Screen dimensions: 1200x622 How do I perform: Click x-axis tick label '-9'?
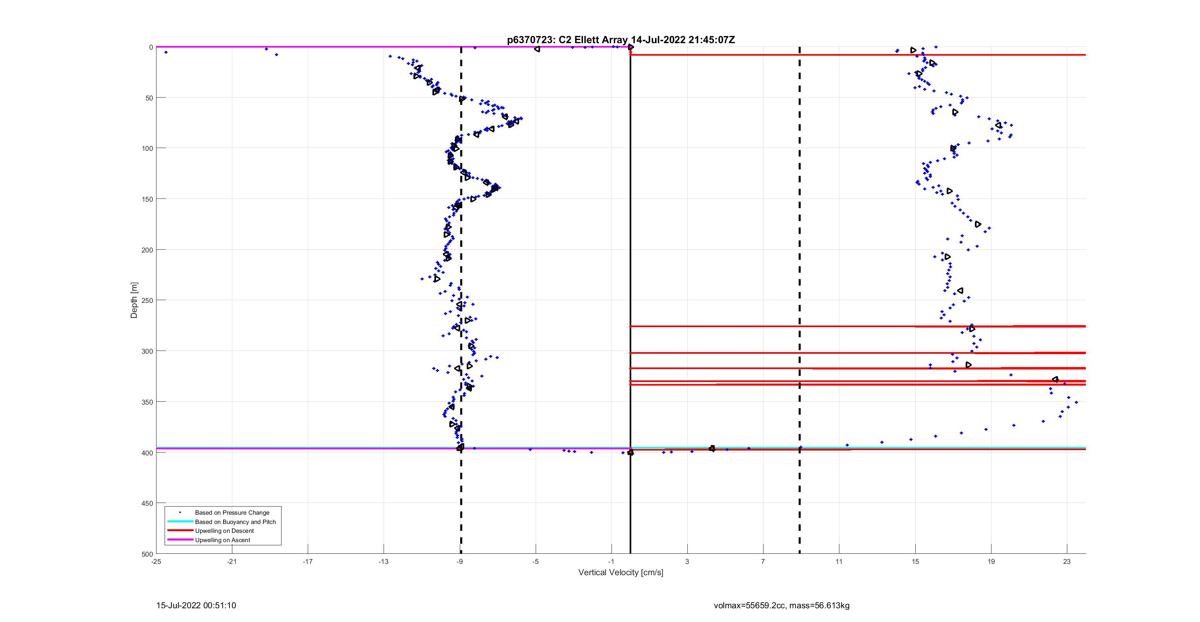pos(460,561)
